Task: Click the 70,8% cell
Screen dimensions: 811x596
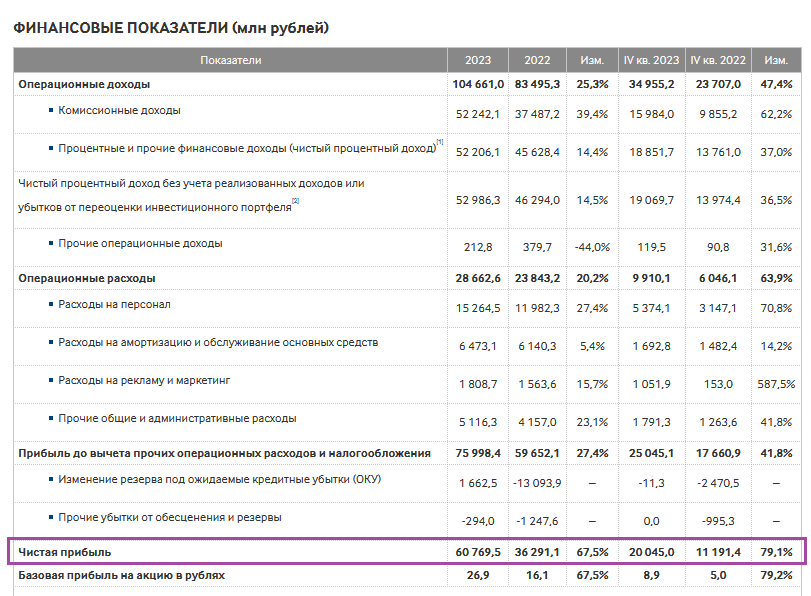Action: [x=776, y=308]
